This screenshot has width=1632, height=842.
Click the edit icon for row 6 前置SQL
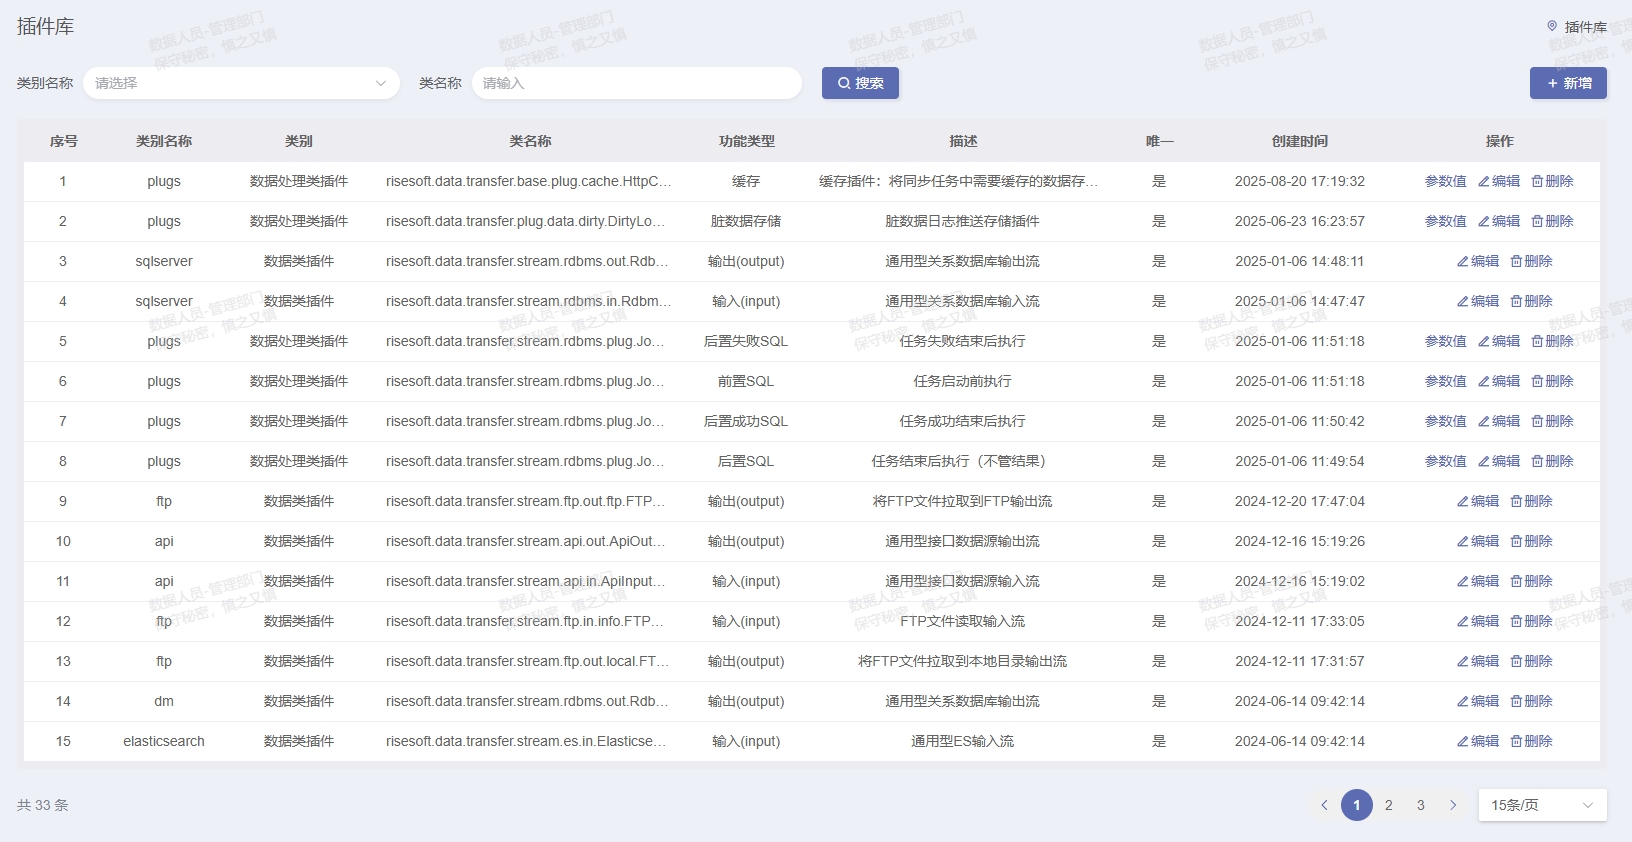tap(1484, 382)
